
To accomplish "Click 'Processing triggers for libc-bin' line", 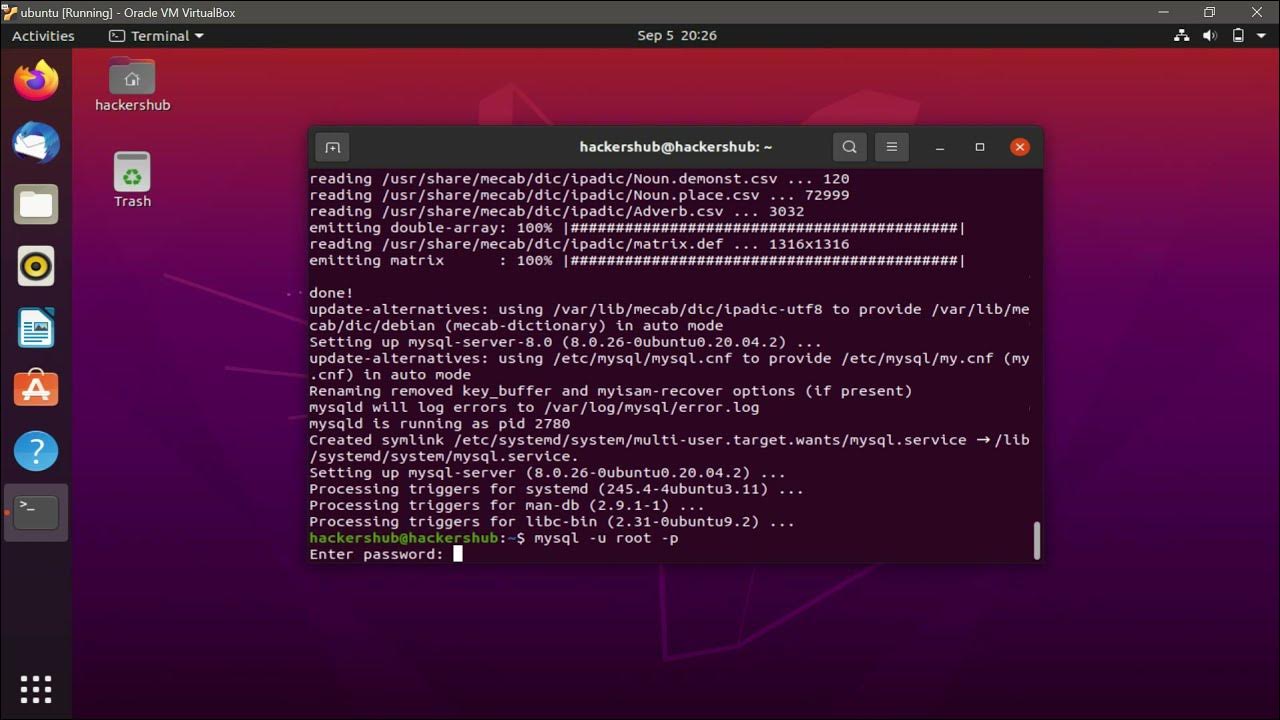I will (552, 522).
